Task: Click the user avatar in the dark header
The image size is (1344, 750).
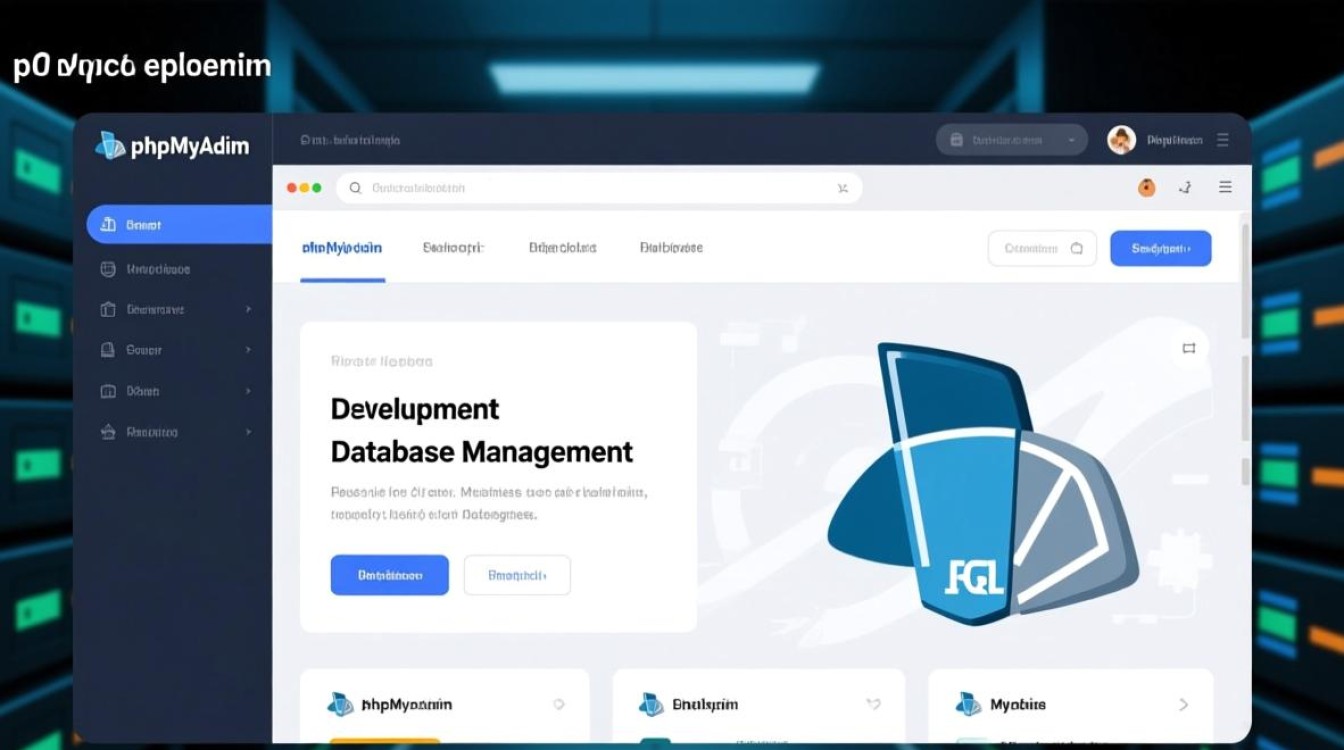Action: tap(1121, 140)
